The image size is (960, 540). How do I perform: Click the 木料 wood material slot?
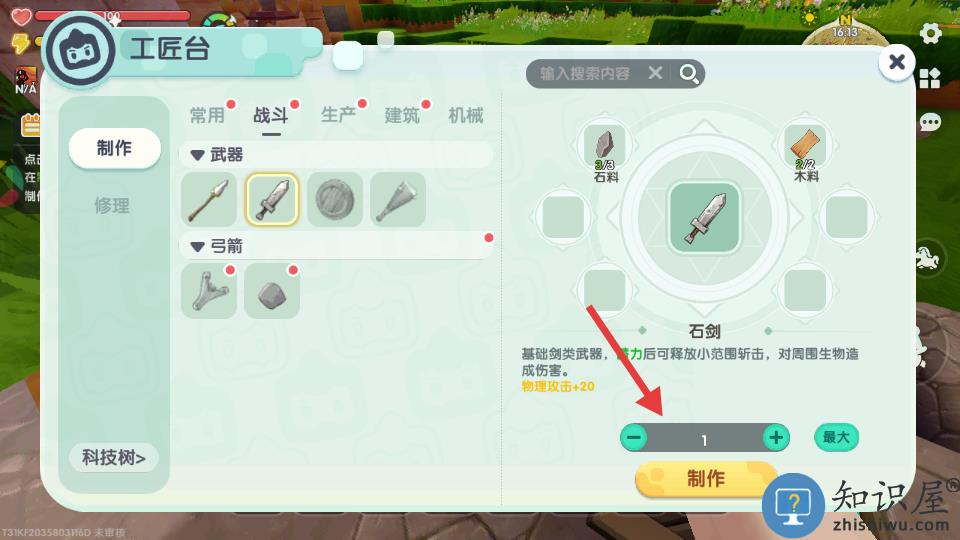805,147
